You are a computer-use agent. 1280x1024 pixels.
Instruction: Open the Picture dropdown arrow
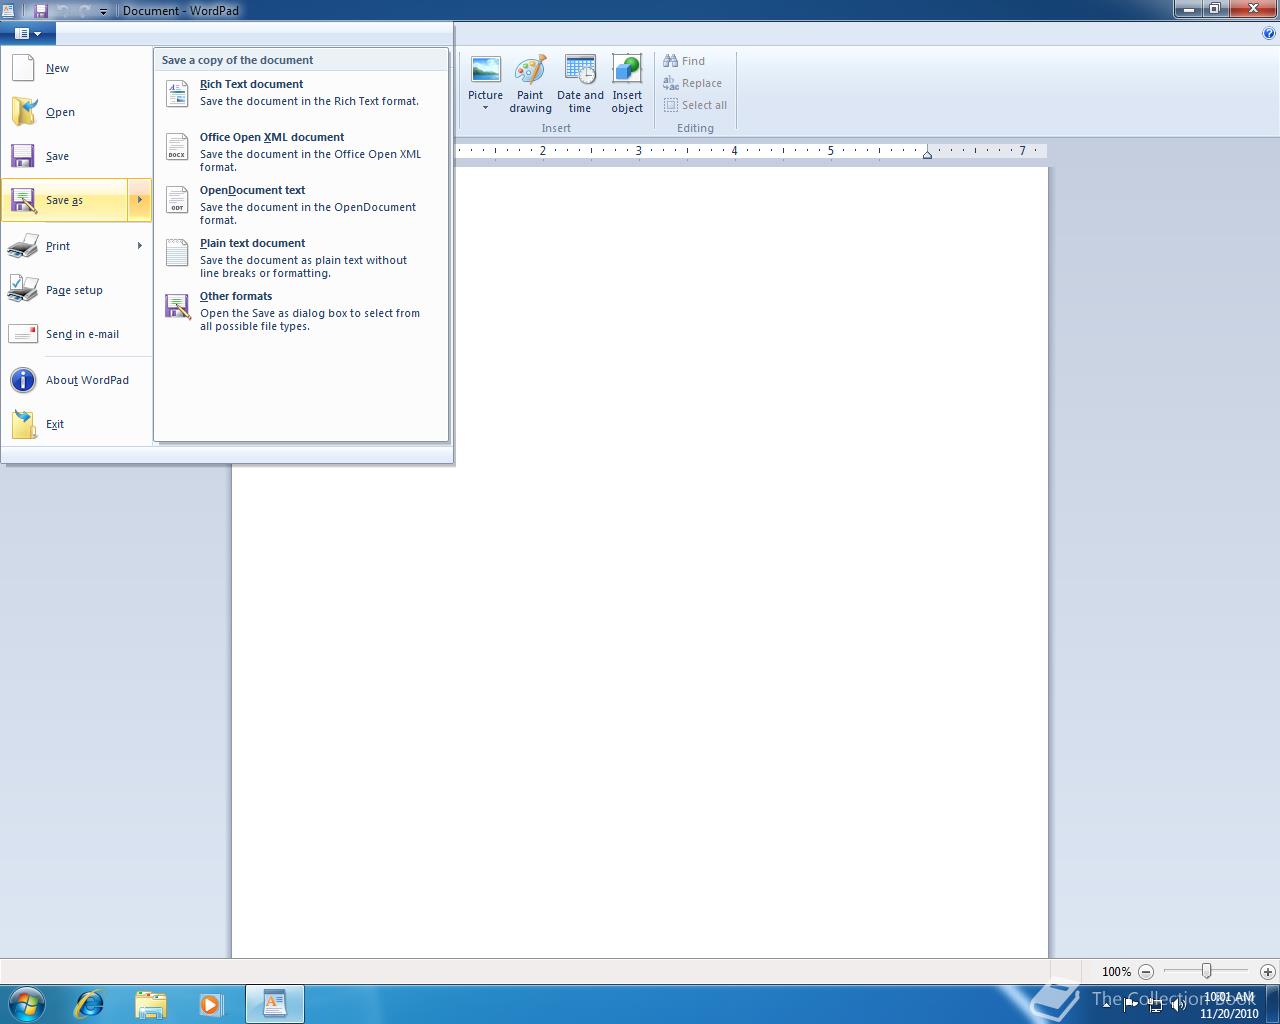485,108
